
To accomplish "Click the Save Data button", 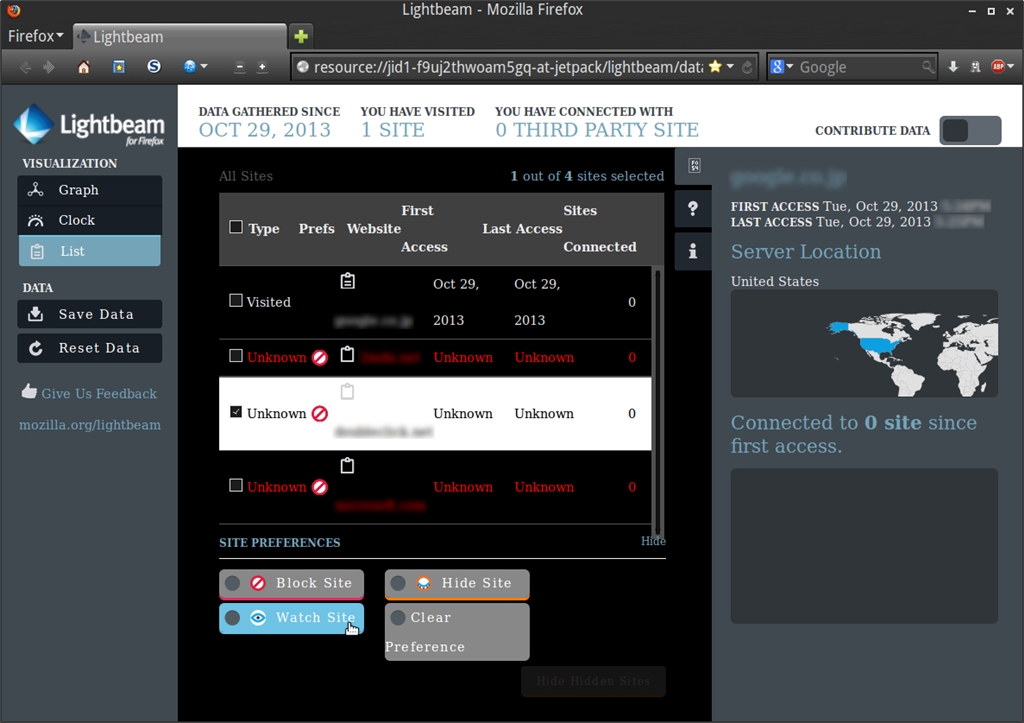I will coord(89,314).
